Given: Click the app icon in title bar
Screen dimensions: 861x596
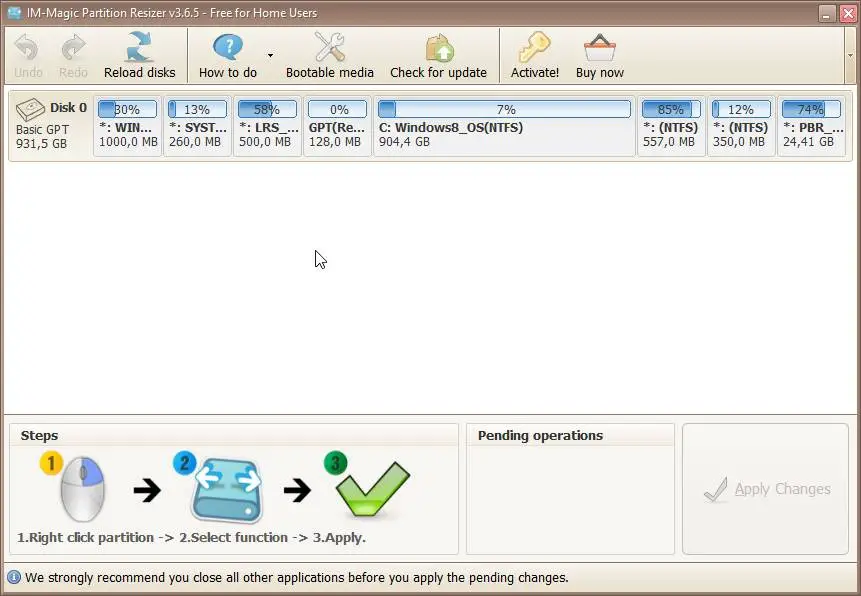Looking at the screenshot, I should (x=15, y=12).
